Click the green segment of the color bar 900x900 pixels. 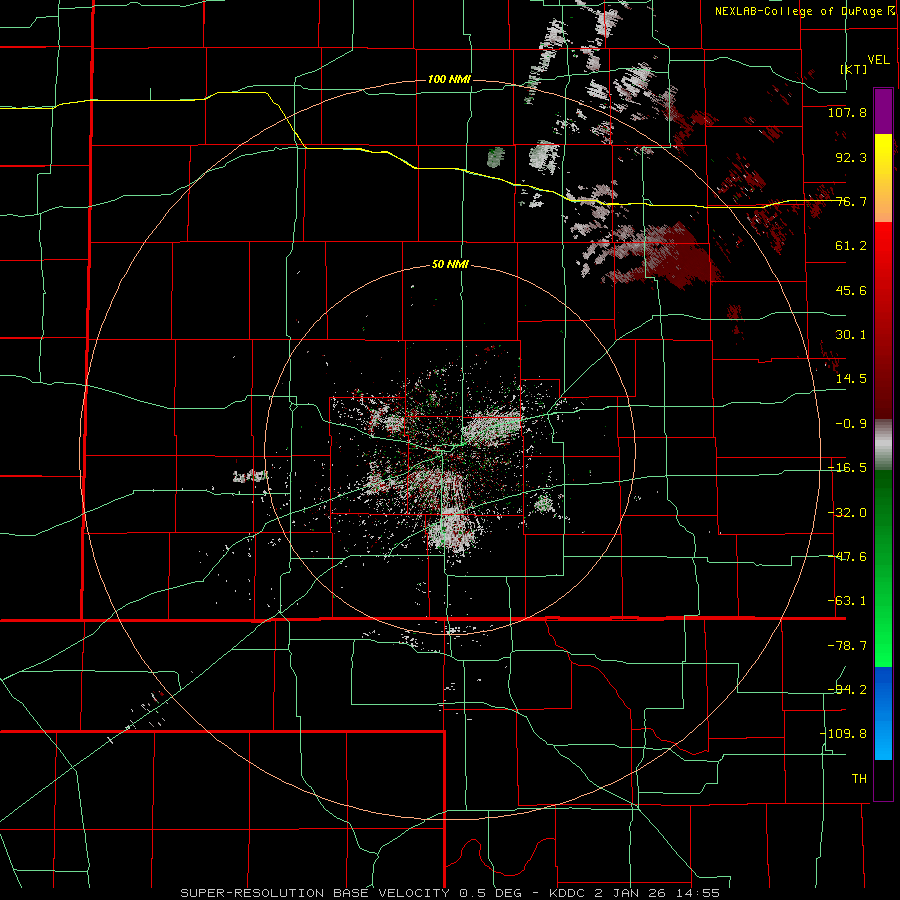pos(883,568)
